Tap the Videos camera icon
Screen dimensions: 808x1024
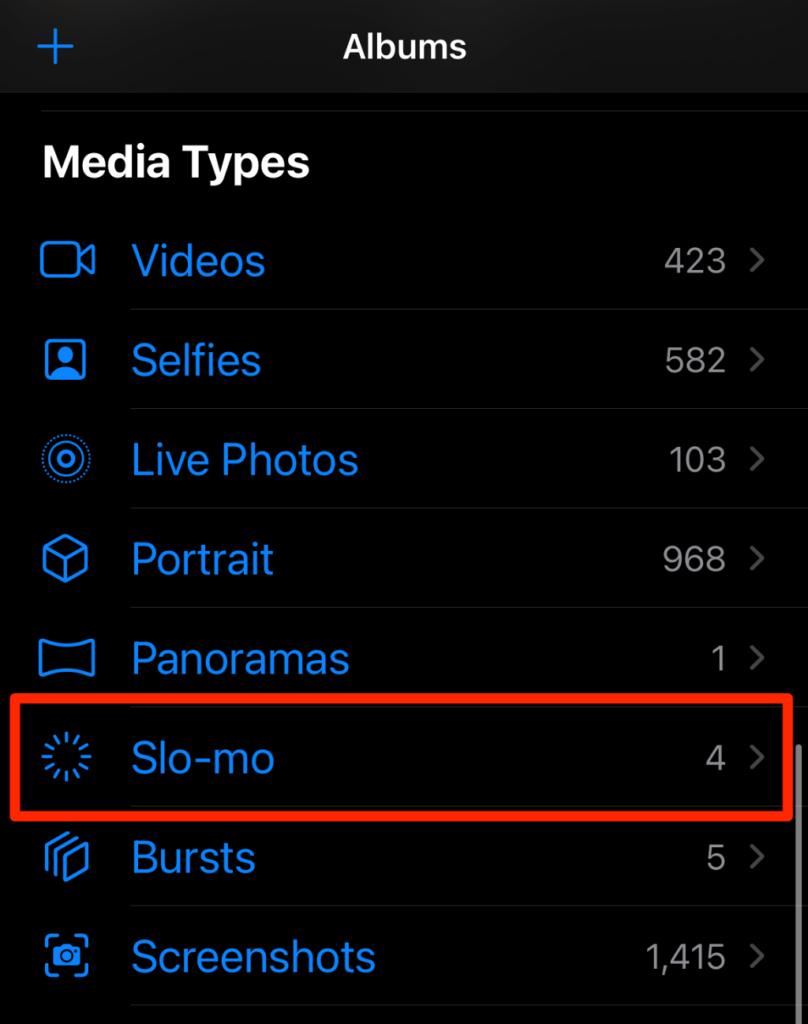pyautogui.click(x=67, y=260)
